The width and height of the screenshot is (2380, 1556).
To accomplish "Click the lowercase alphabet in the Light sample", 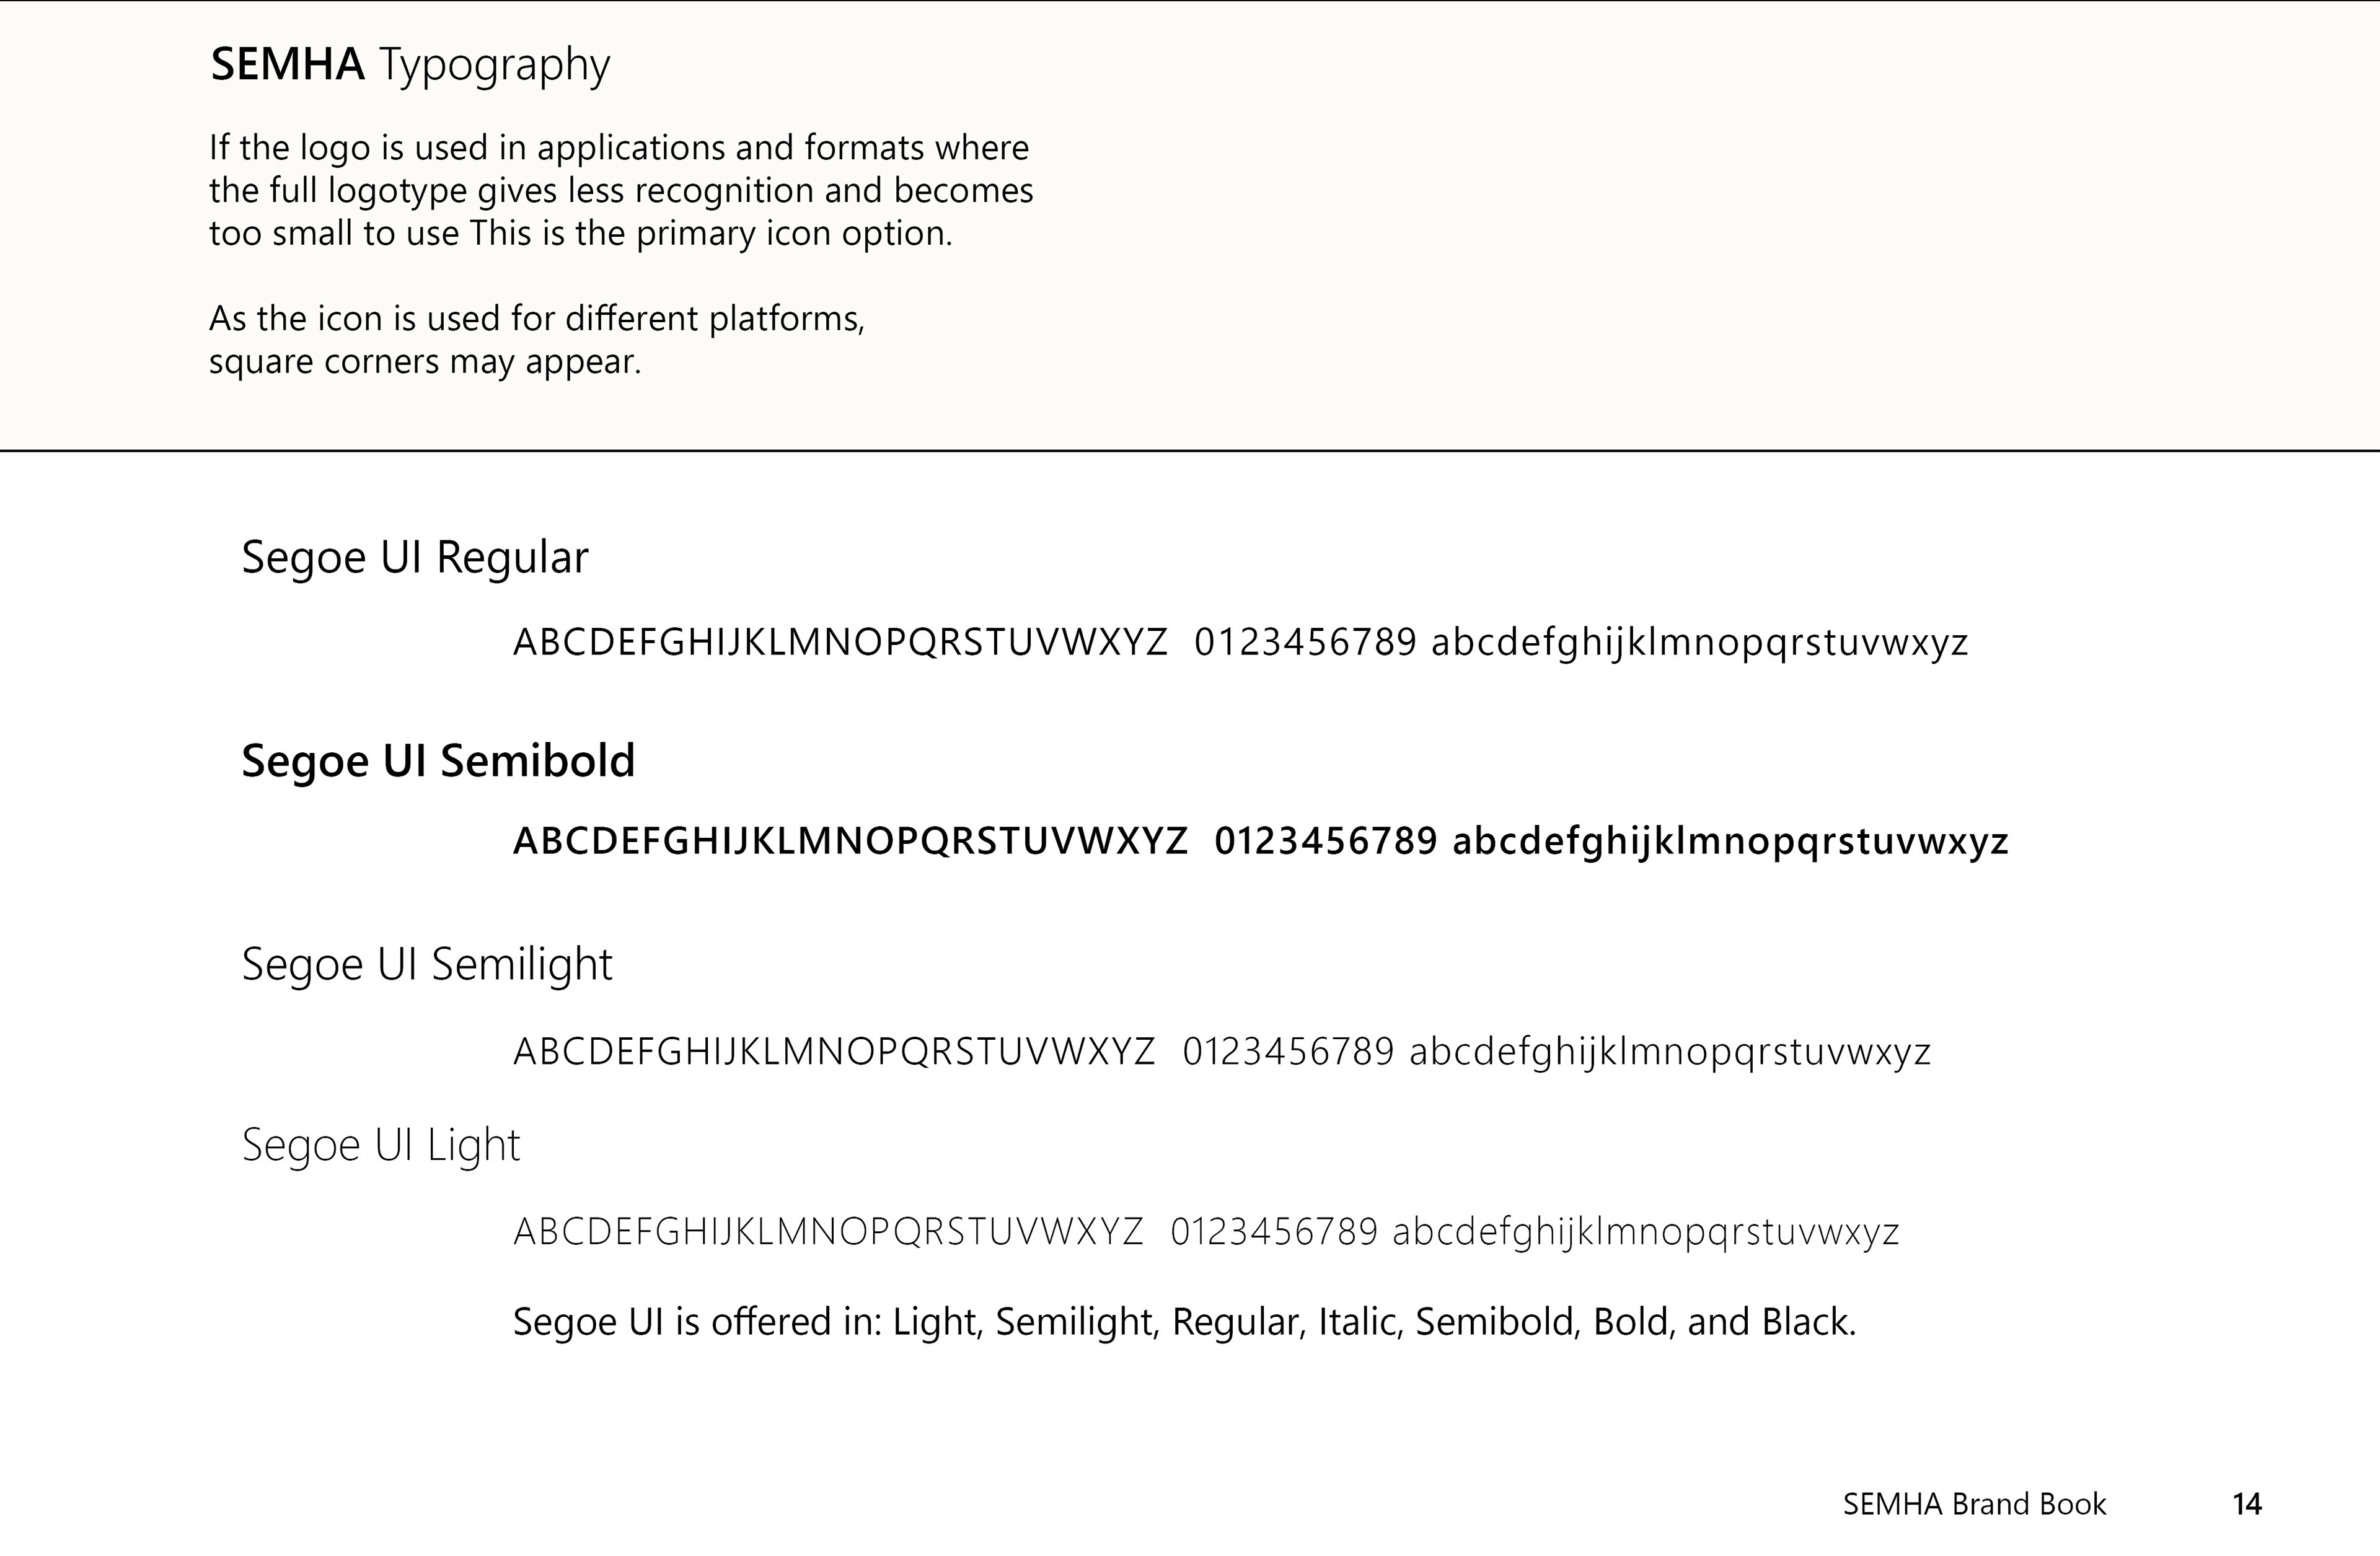I will pyautogui.click(x=1646, y=1232).
